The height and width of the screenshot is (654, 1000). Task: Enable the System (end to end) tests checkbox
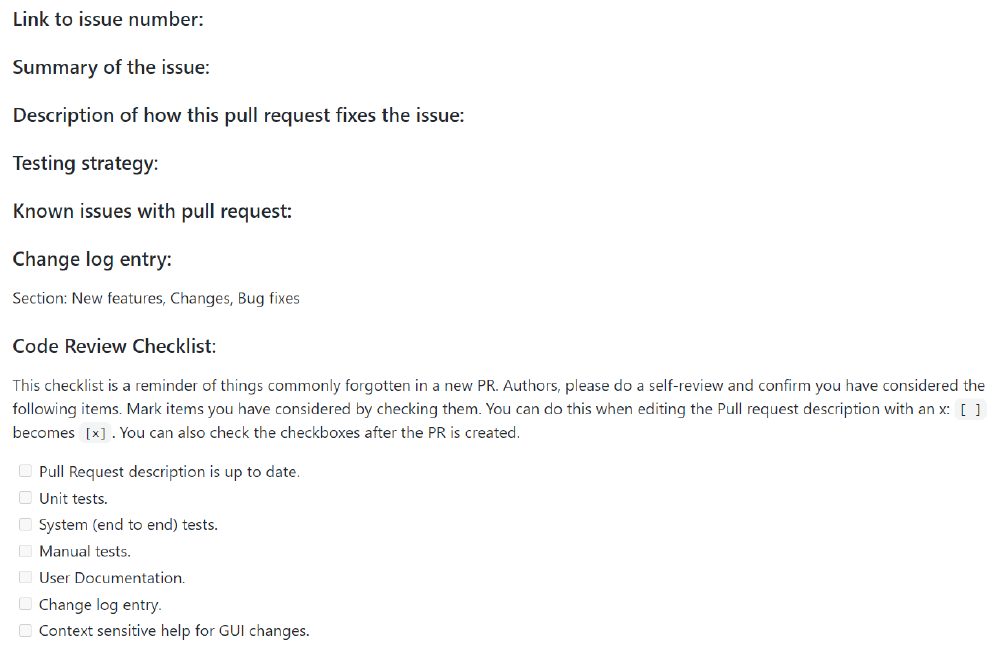pyautogui.click(x=26, y=524)
